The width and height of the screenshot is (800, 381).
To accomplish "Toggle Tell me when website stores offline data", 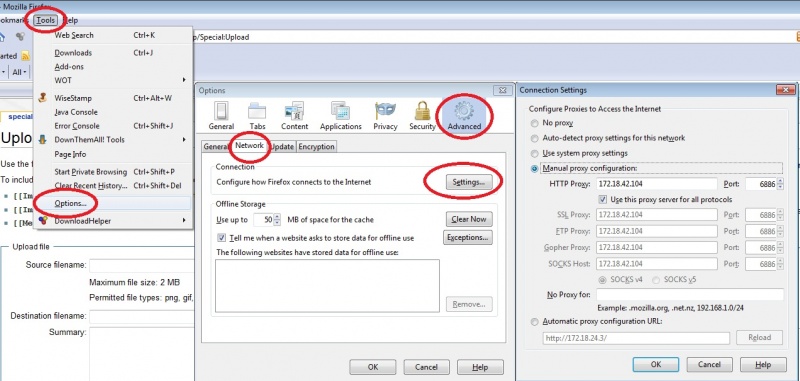I will click(221, 238).
